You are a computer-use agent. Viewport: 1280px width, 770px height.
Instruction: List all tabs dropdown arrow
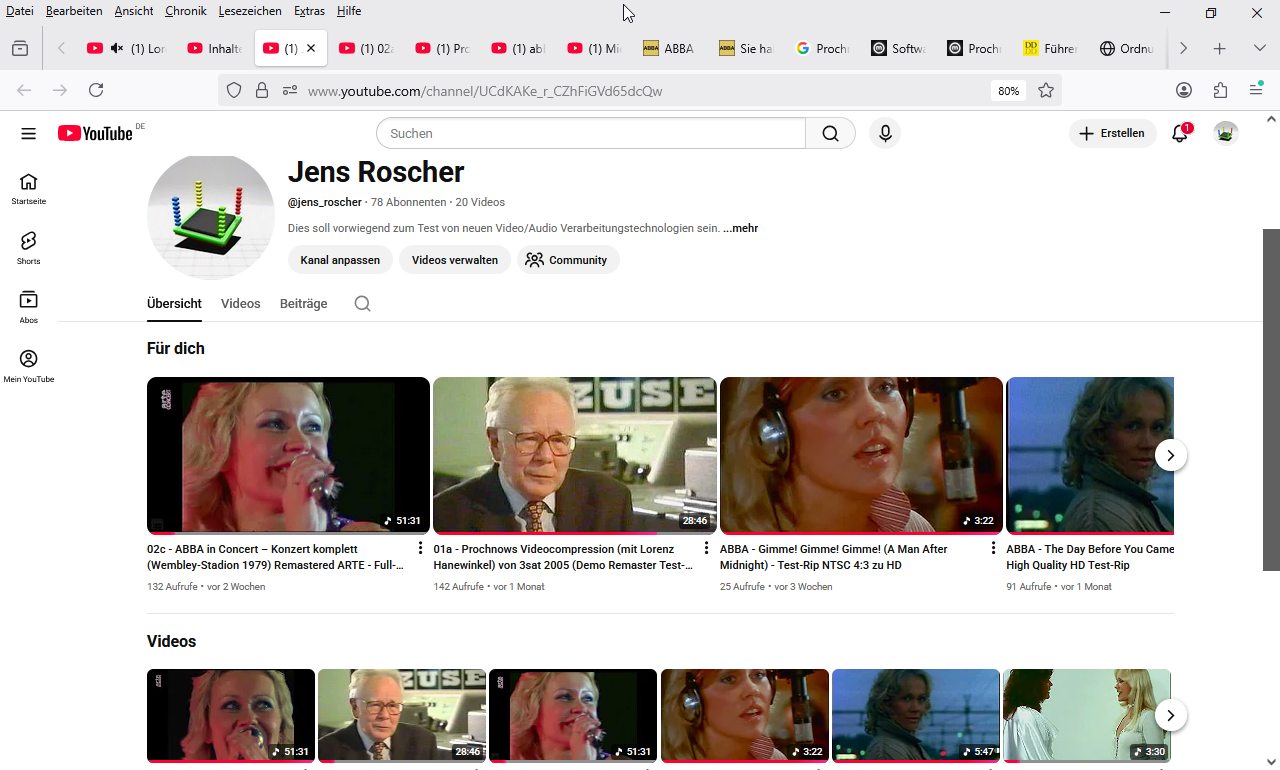[1259, 48]
